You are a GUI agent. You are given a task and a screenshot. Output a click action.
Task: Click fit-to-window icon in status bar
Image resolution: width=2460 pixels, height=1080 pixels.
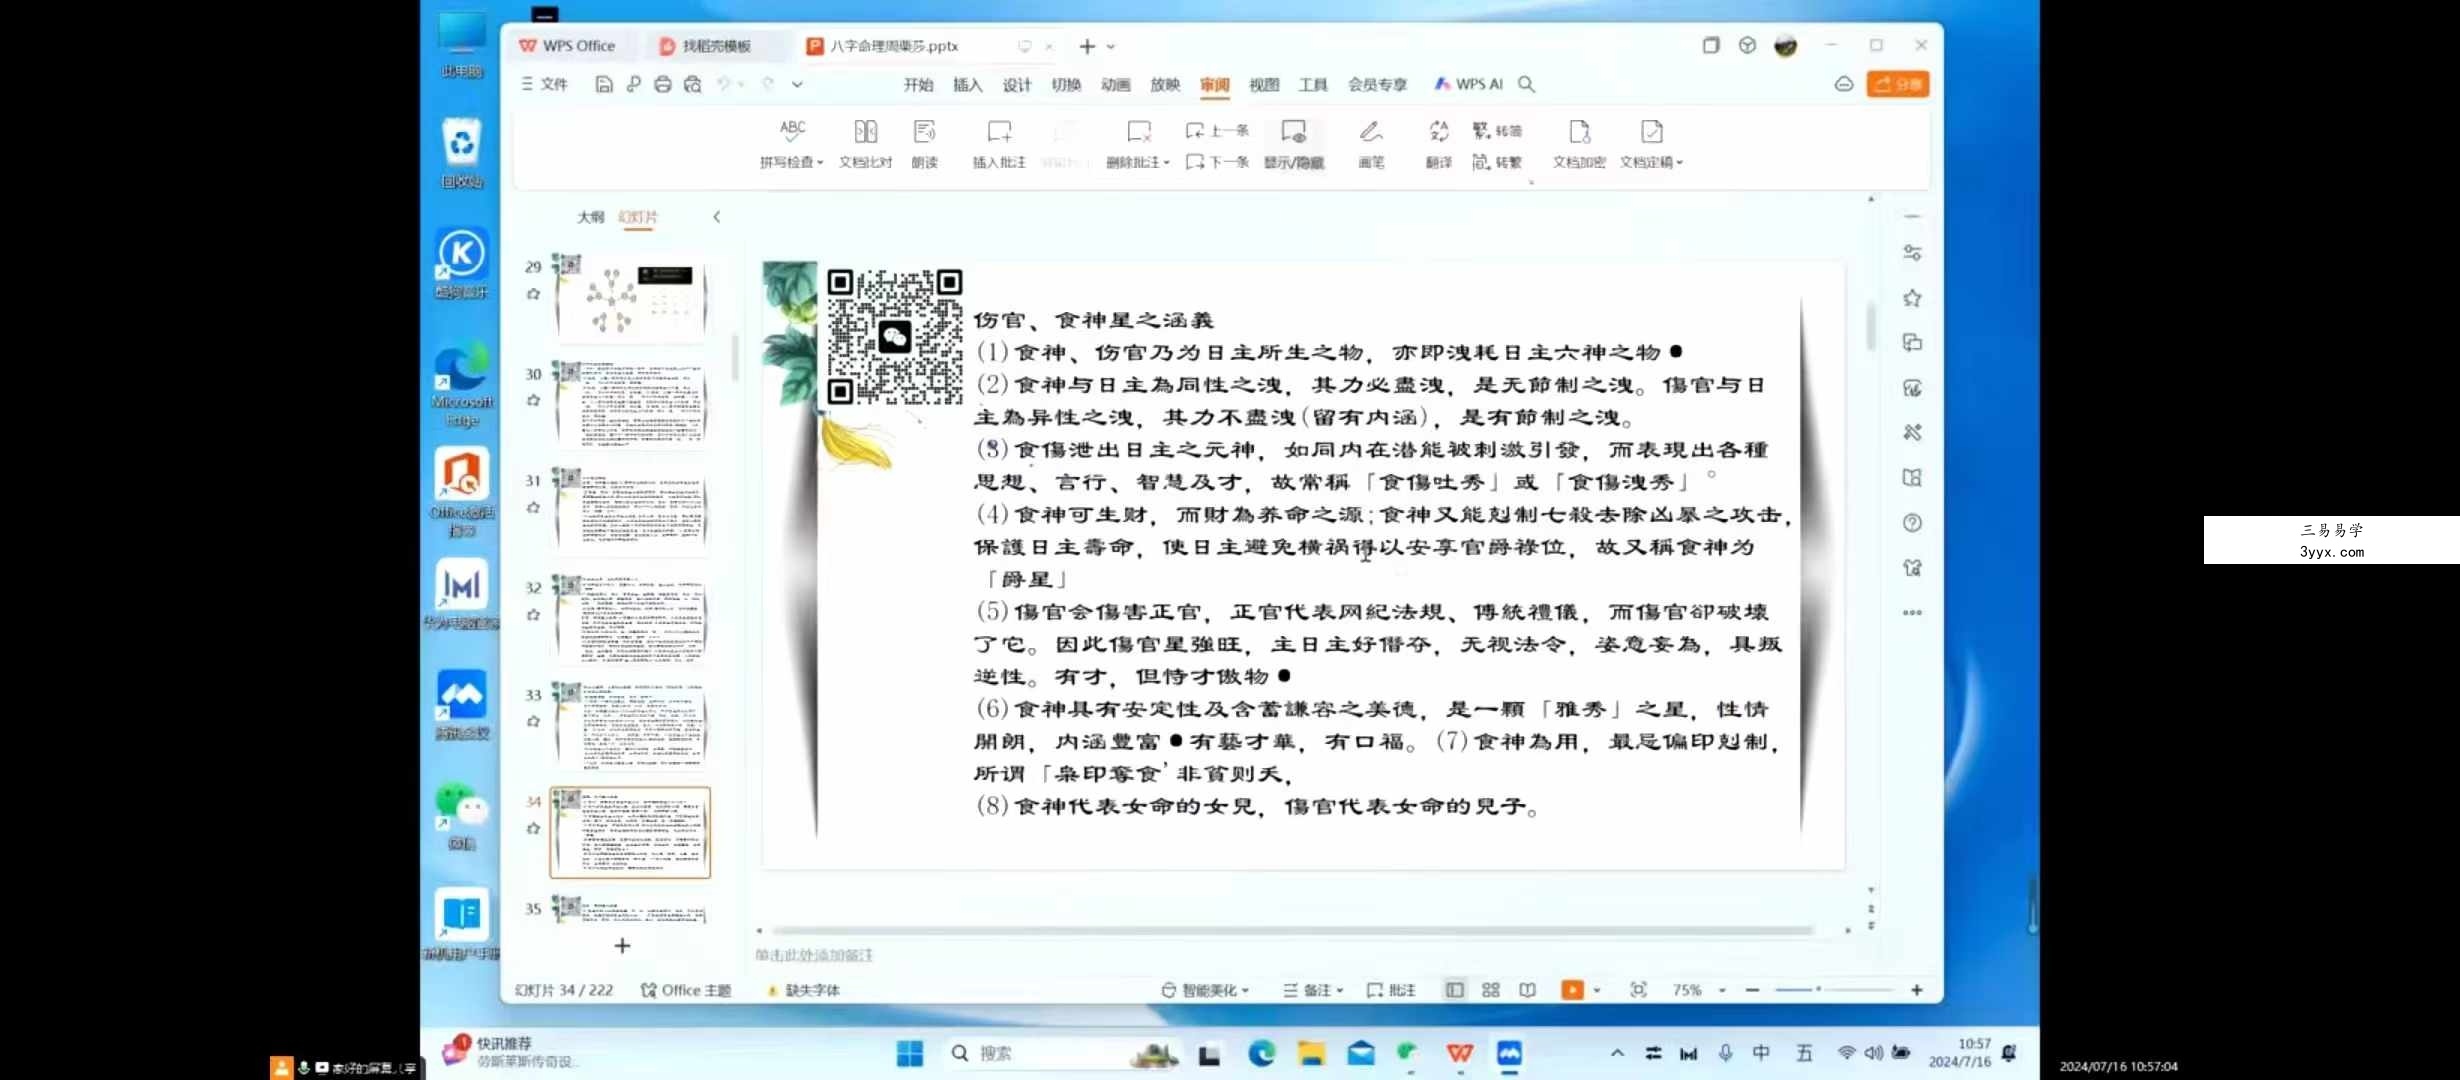1638,990
